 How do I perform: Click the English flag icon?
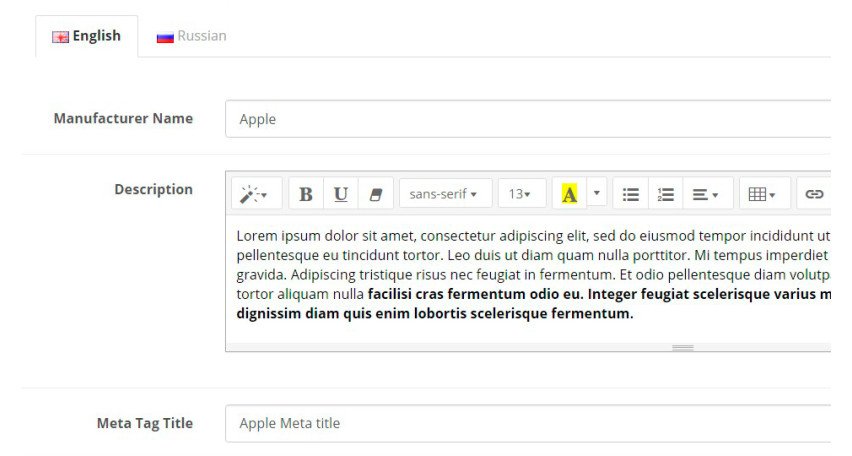[x=60, y=37]
